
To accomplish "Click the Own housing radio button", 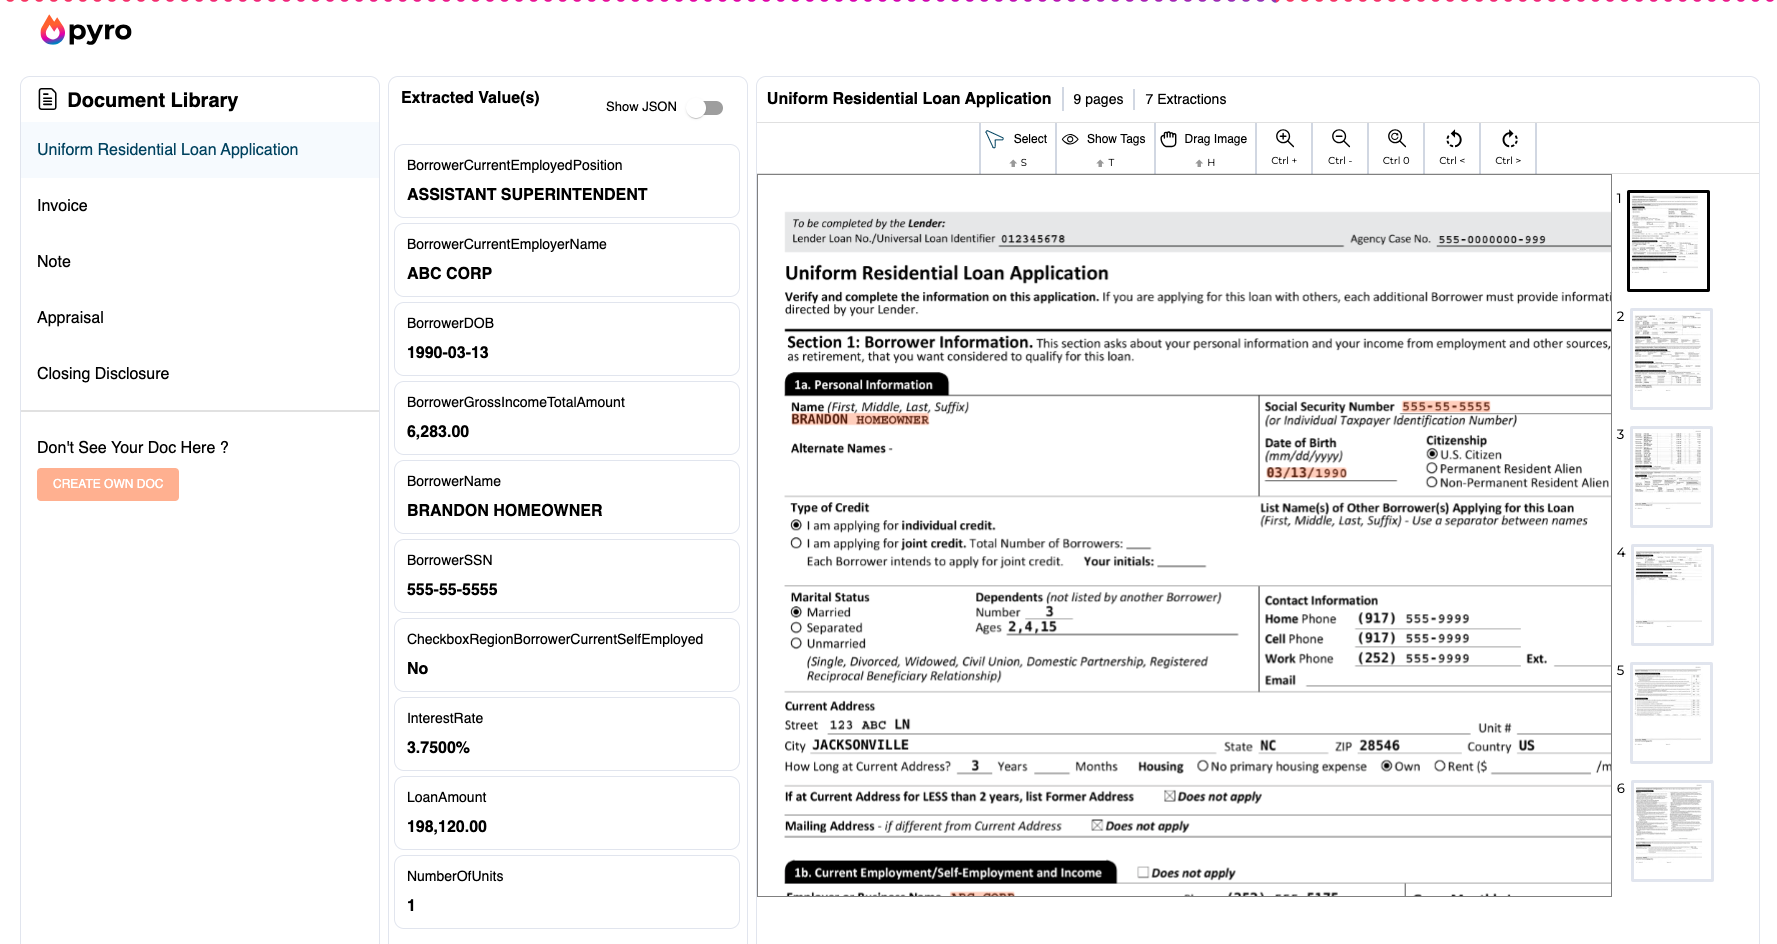I will pos(1387,766).
